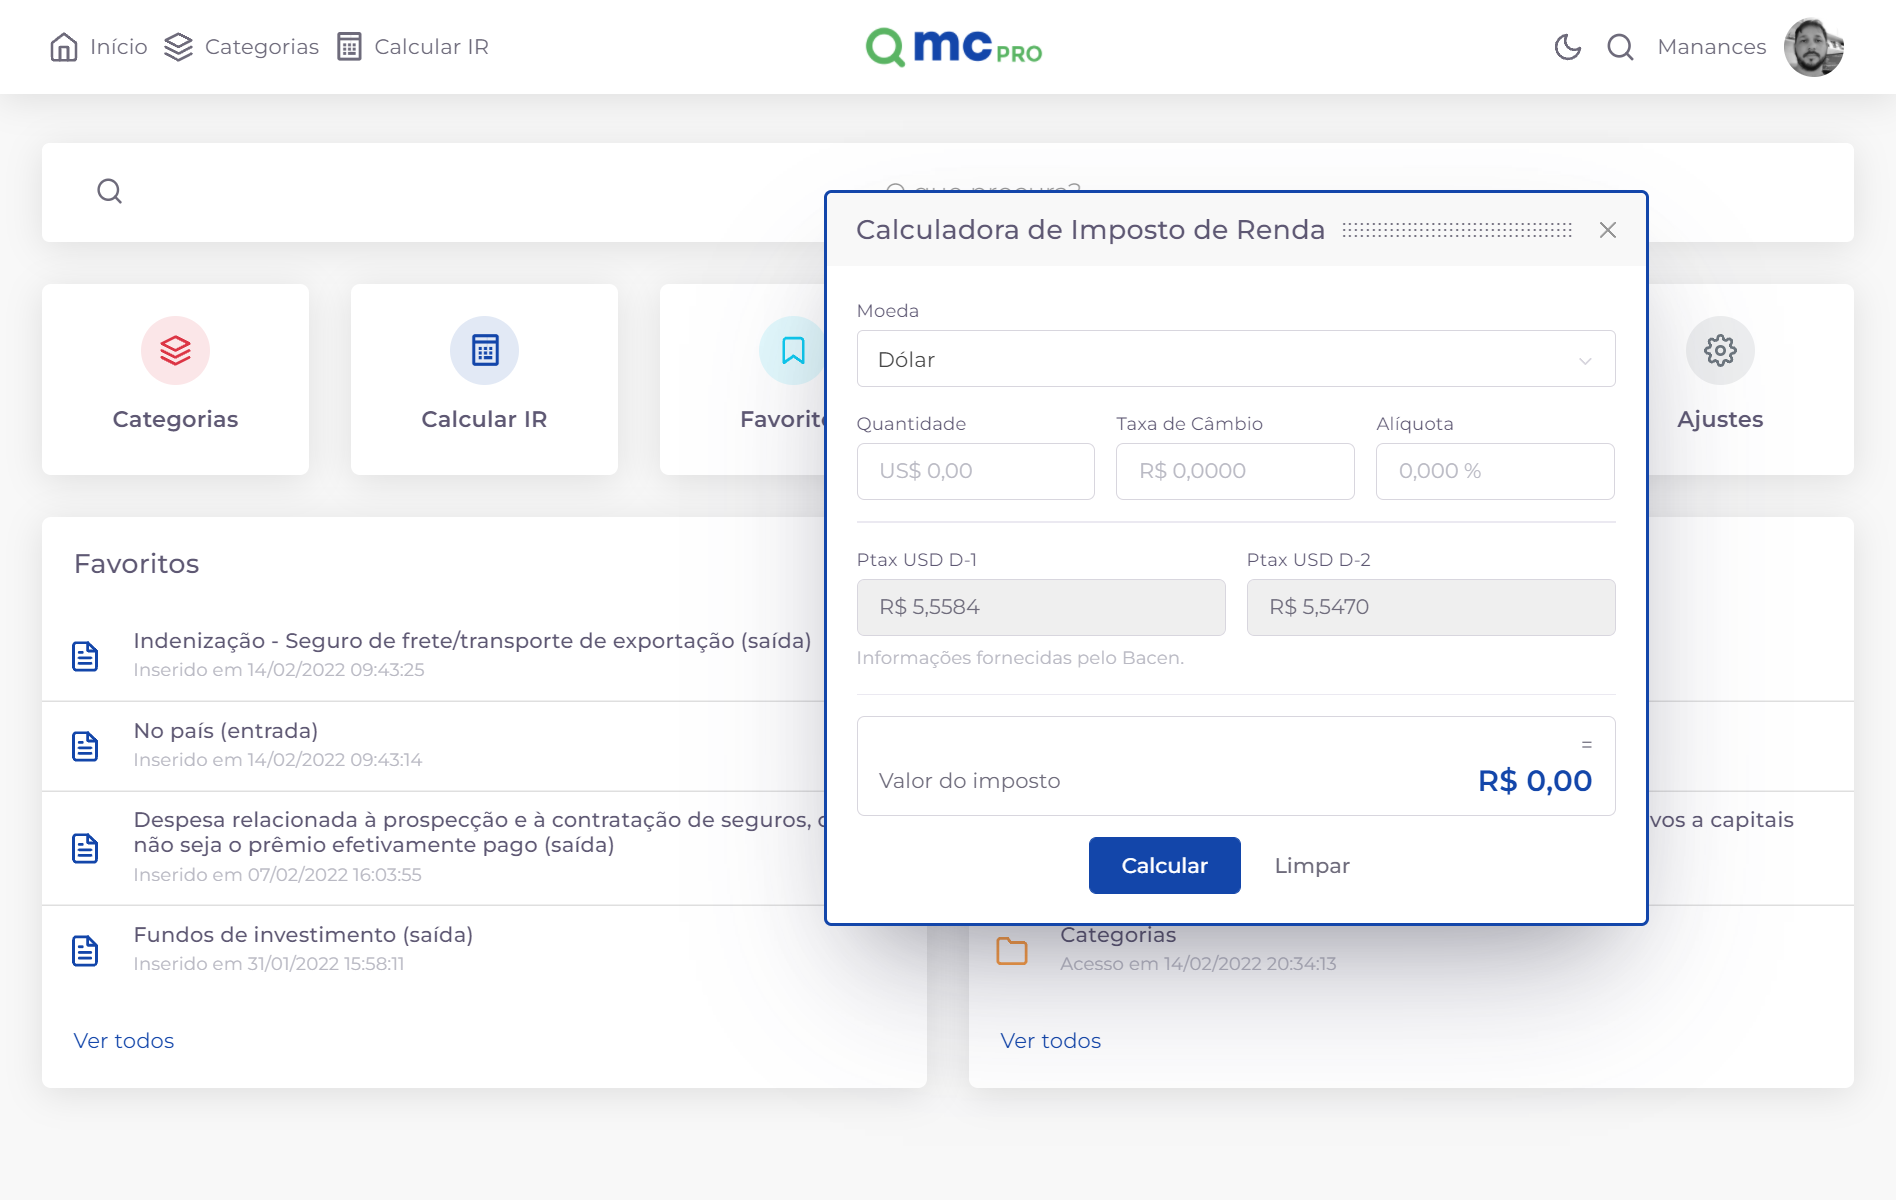Open Categorias from the top navigation
This screenshot has height=1200, width=1896.
(242, 47)
